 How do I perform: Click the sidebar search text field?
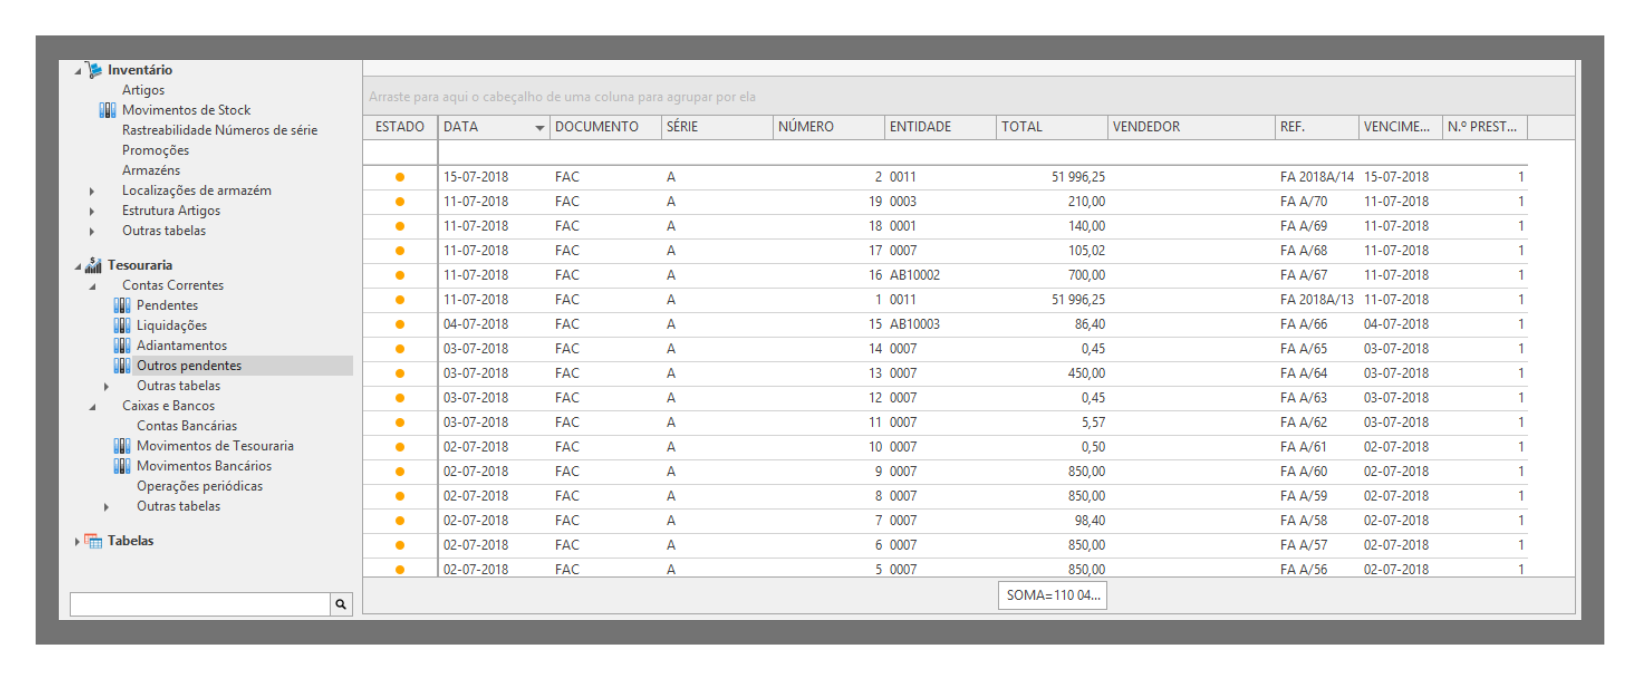pyautogui.click(x=200, y=604)
